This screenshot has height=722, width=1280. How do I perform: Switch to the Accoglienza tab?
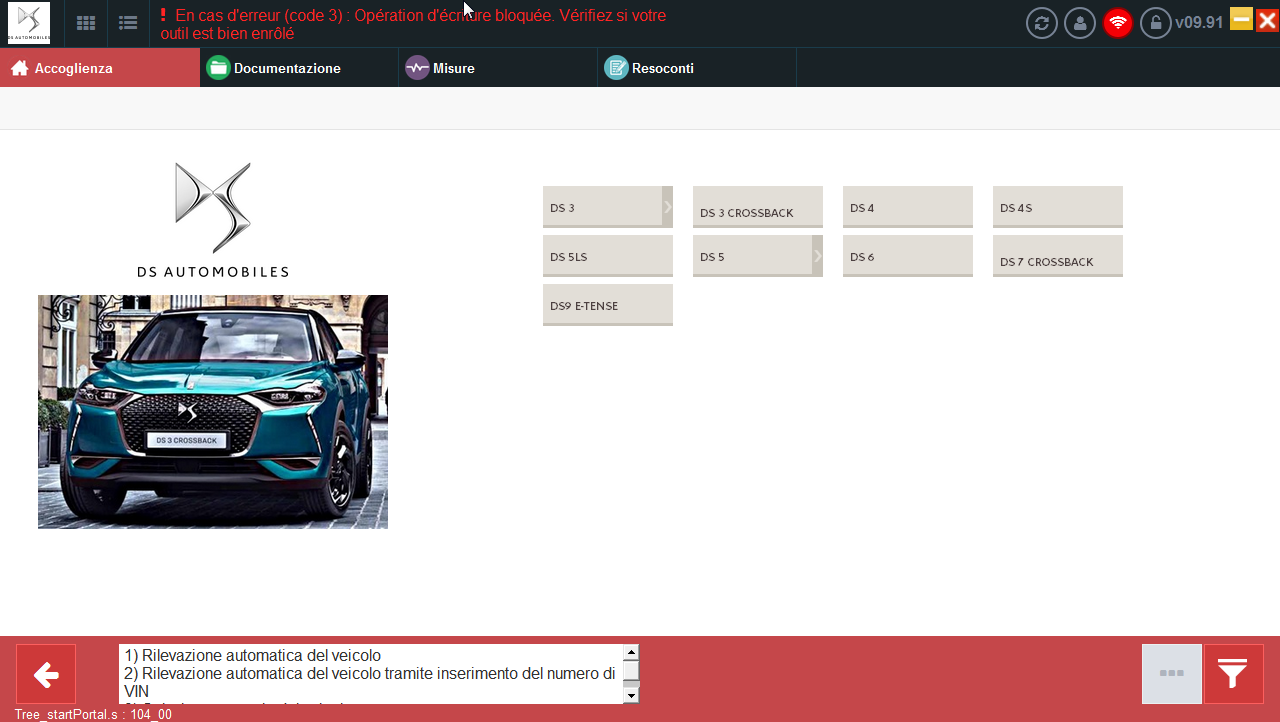tap(100, 68)
